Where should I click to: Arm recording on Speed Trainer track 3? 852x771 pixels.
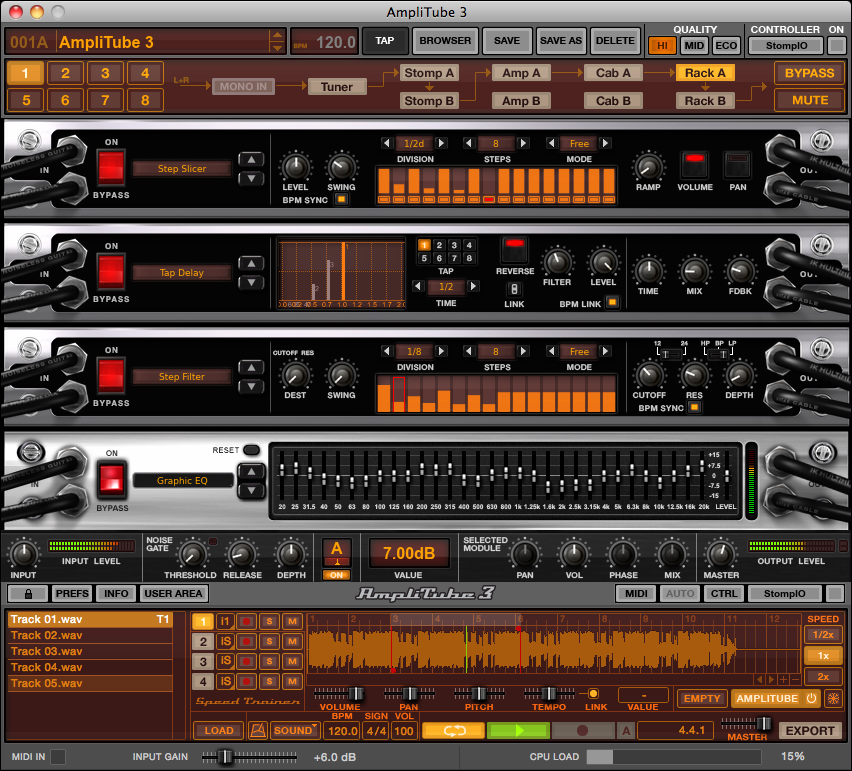click(247, 661)
